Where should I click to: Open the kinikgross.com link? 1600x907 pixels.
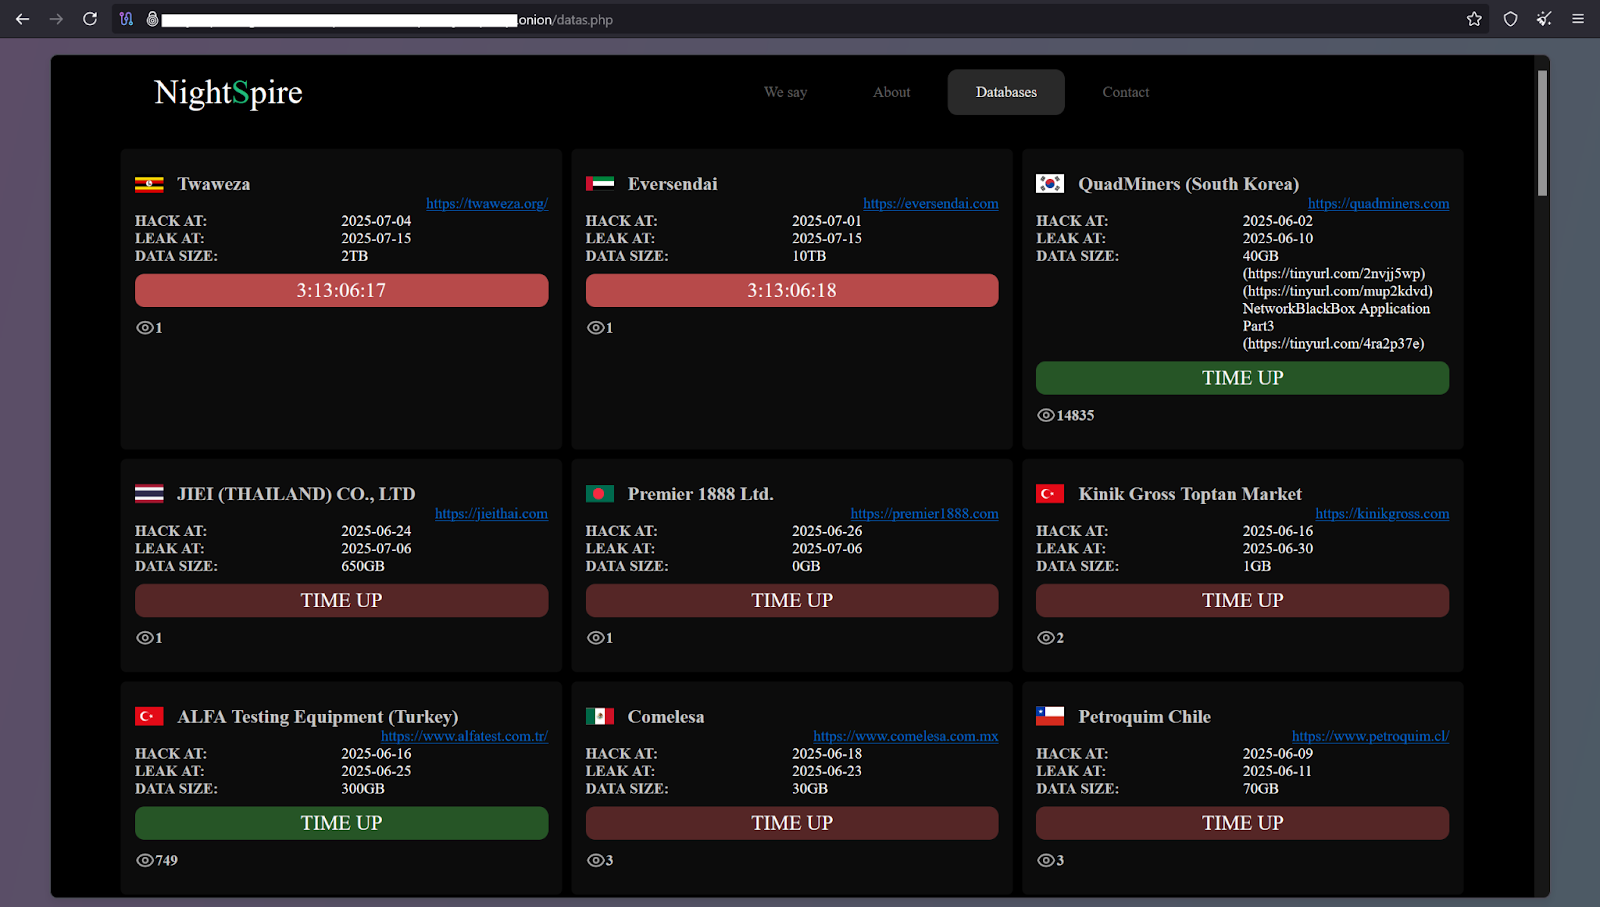click(1382, 513)
